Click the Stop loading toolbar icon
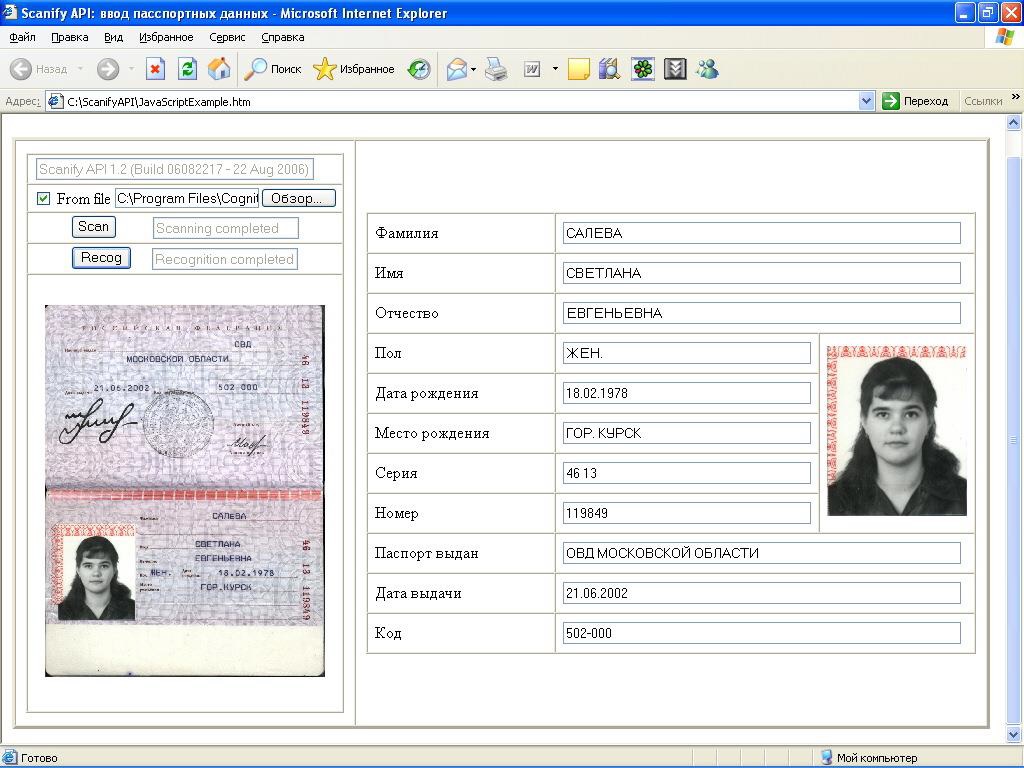The height and width of the screenshot is (768, 1024). point(155,69)
